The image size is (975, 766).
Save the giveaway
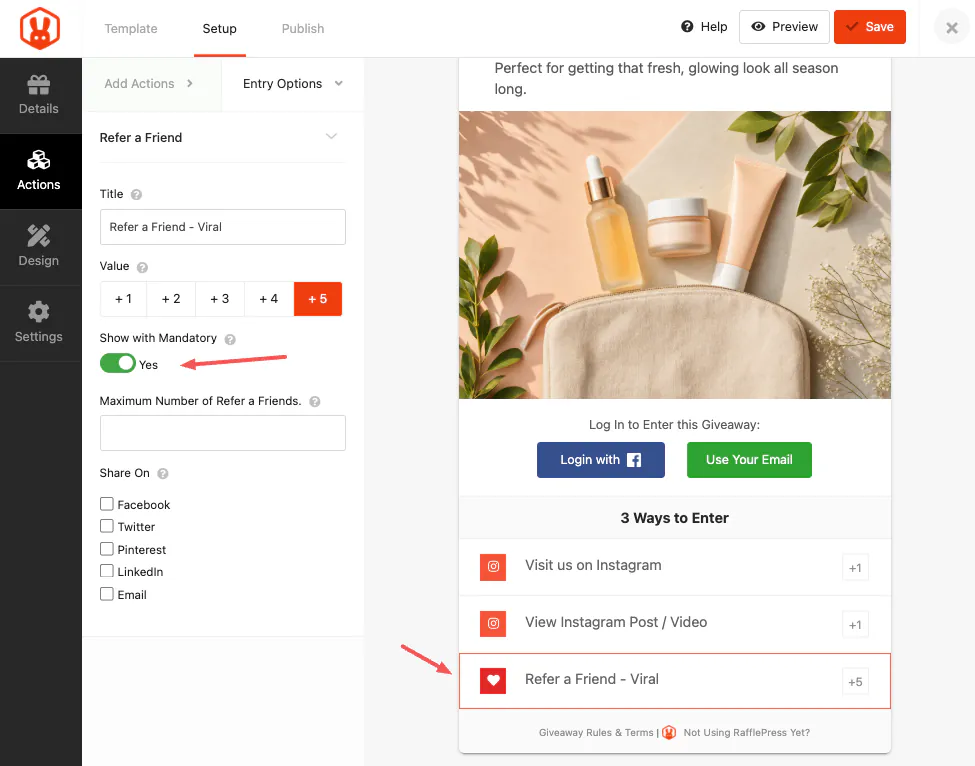(869, 27)
